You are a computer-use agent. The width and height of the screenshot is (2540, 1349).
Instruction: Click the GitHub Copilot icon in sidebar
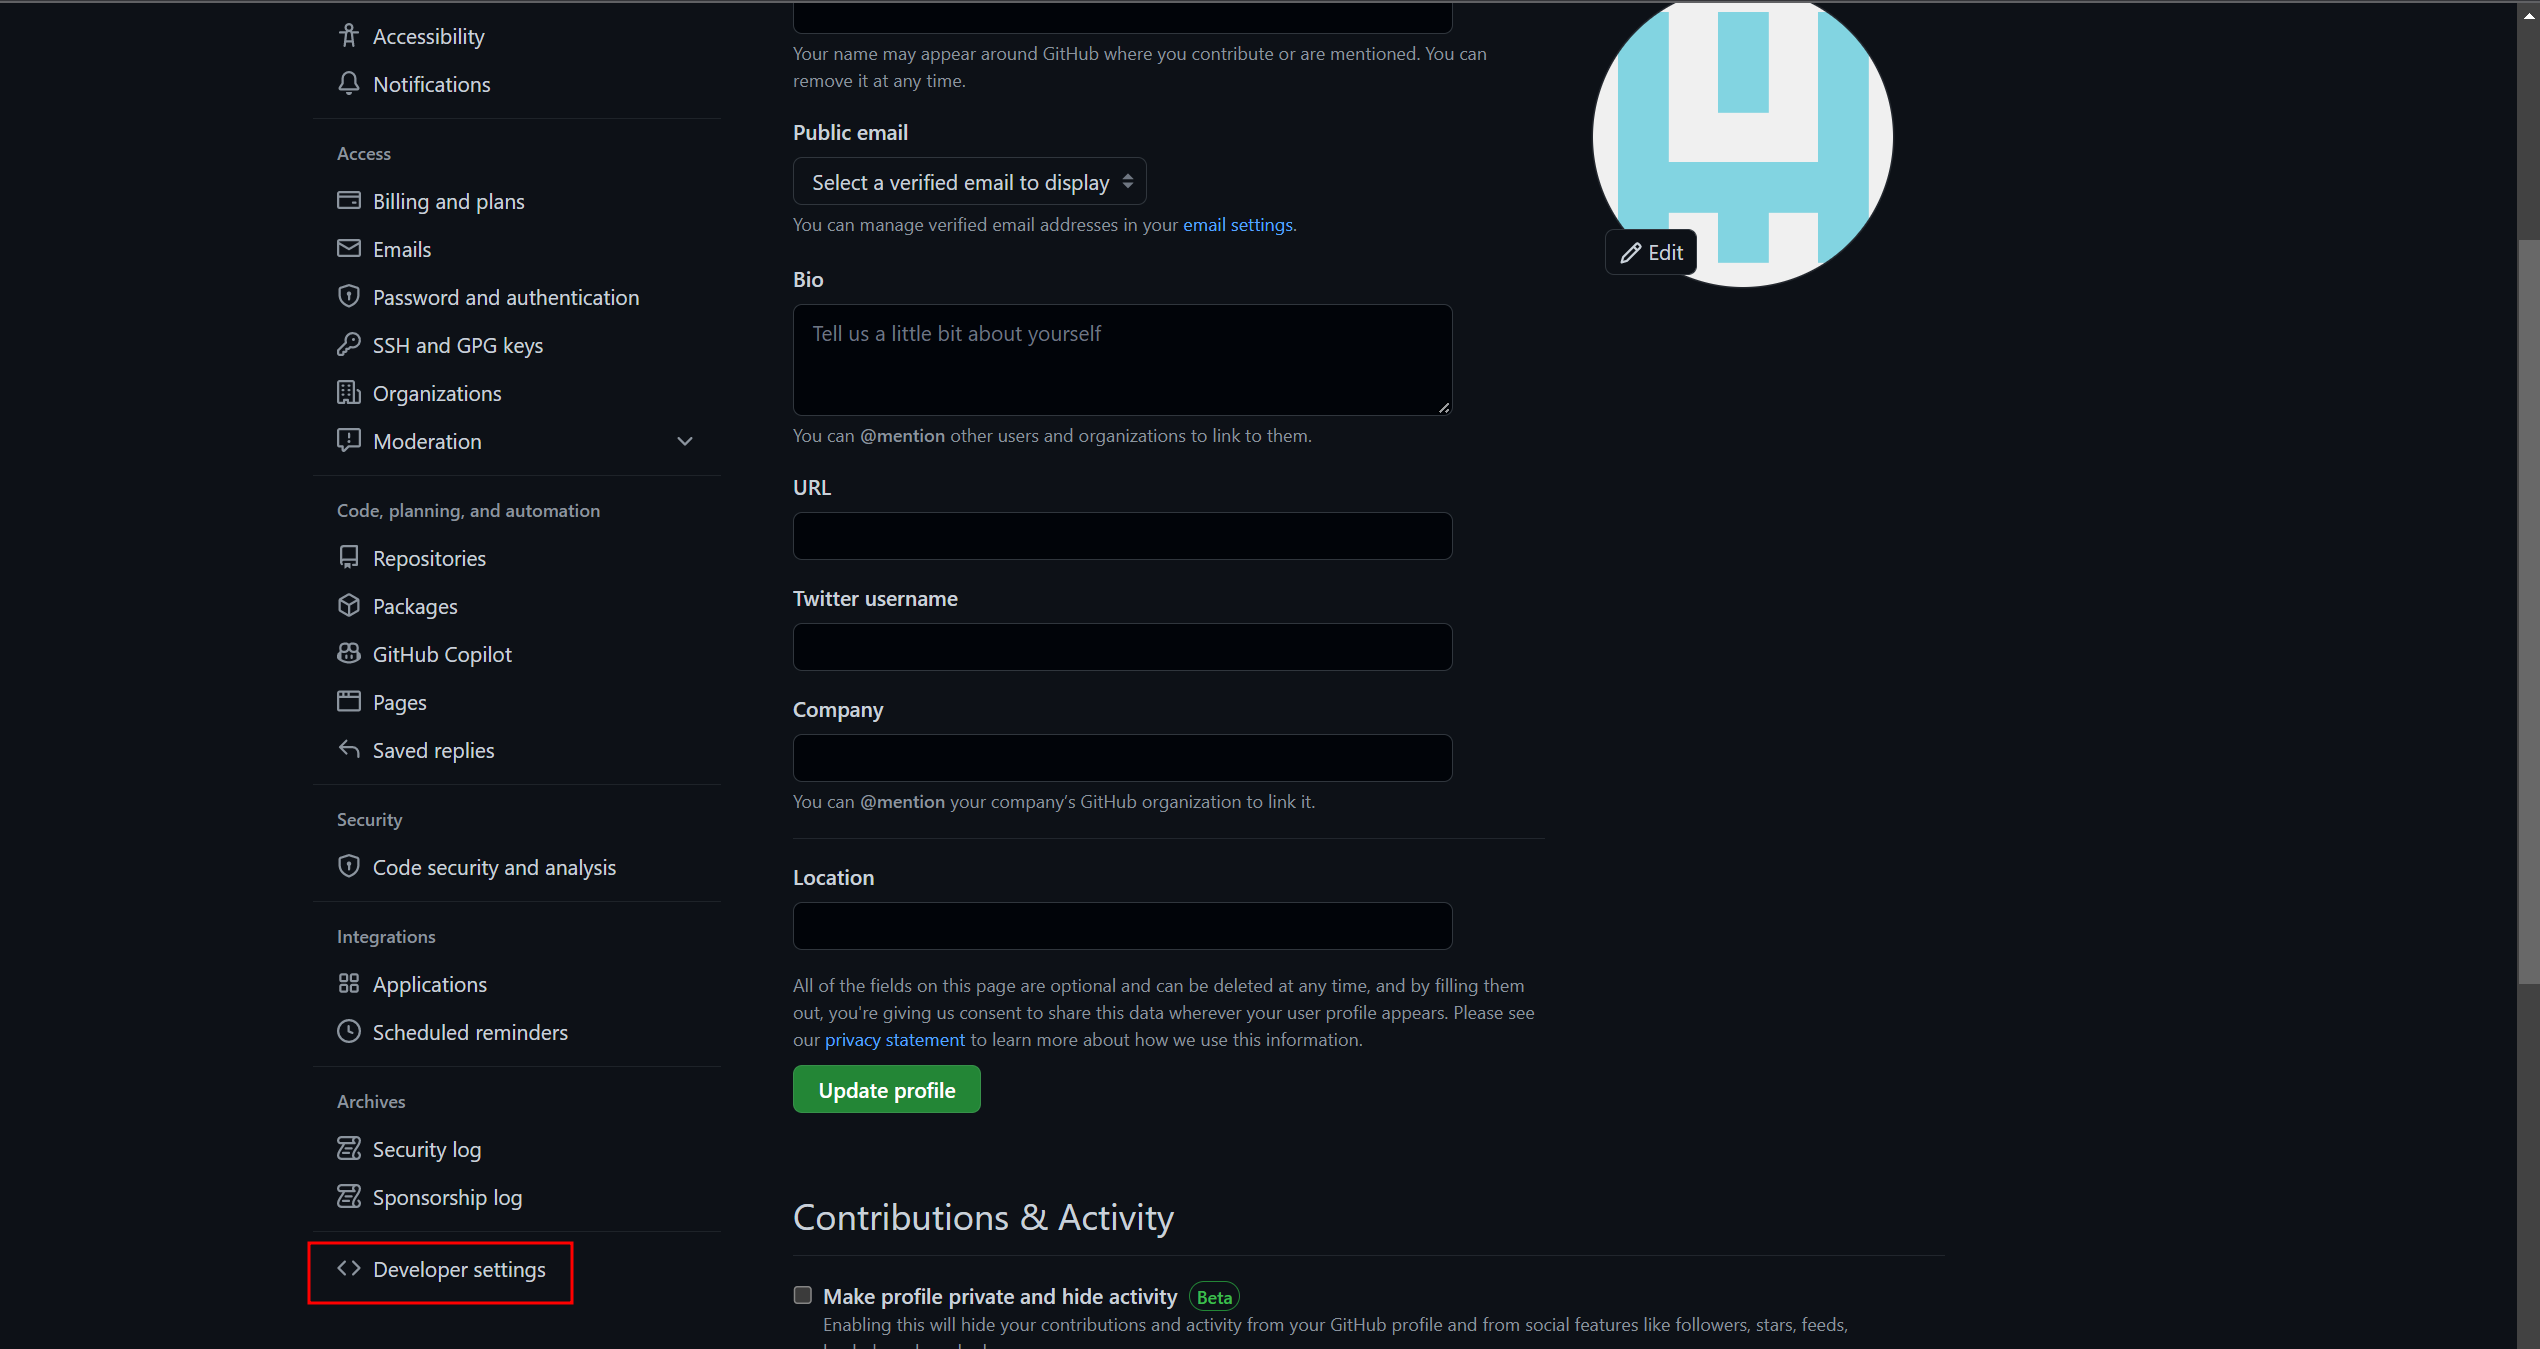[348, 654]
